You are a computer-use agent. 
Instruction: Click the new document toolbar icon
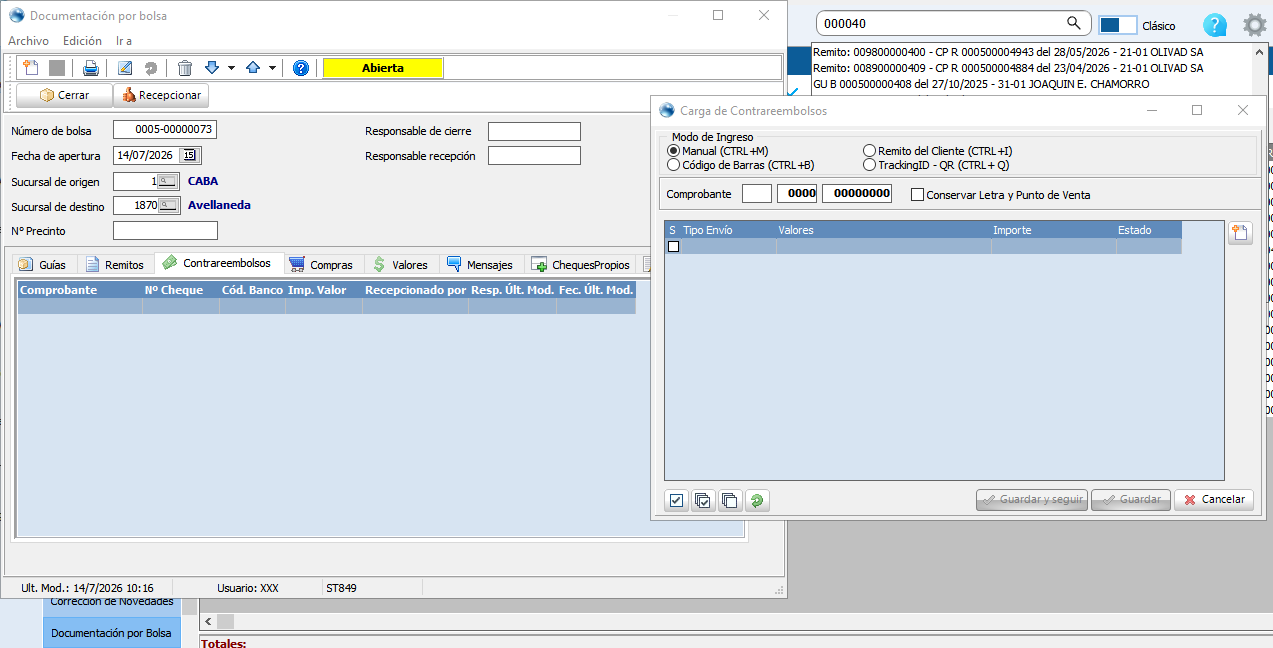[30, 68]
